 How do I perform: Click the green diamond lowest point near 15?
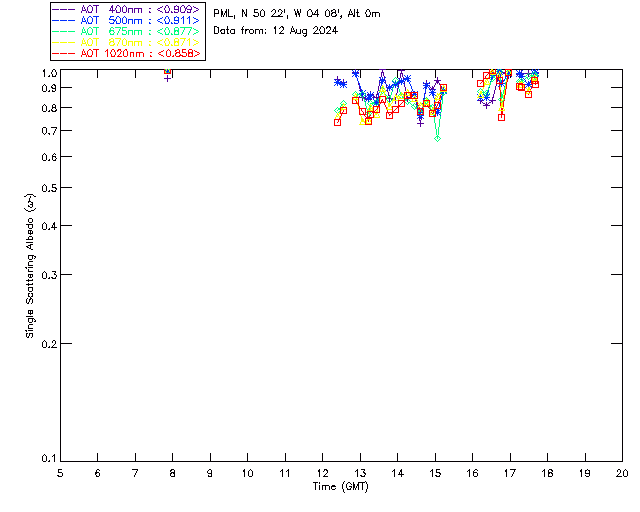(438, 139)
